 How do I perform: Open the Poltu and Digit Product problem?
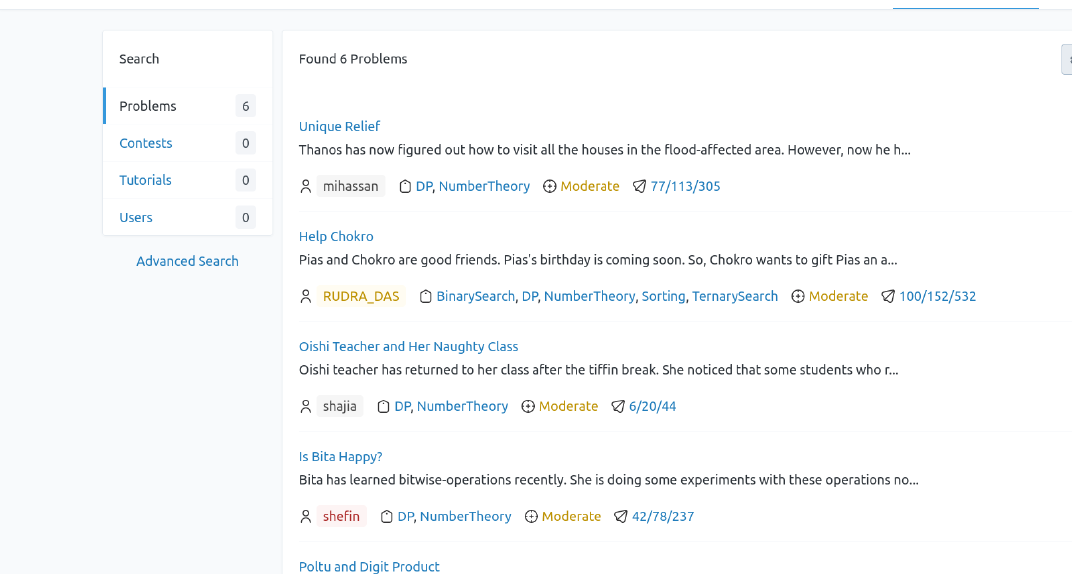click(x=369, y=566)
